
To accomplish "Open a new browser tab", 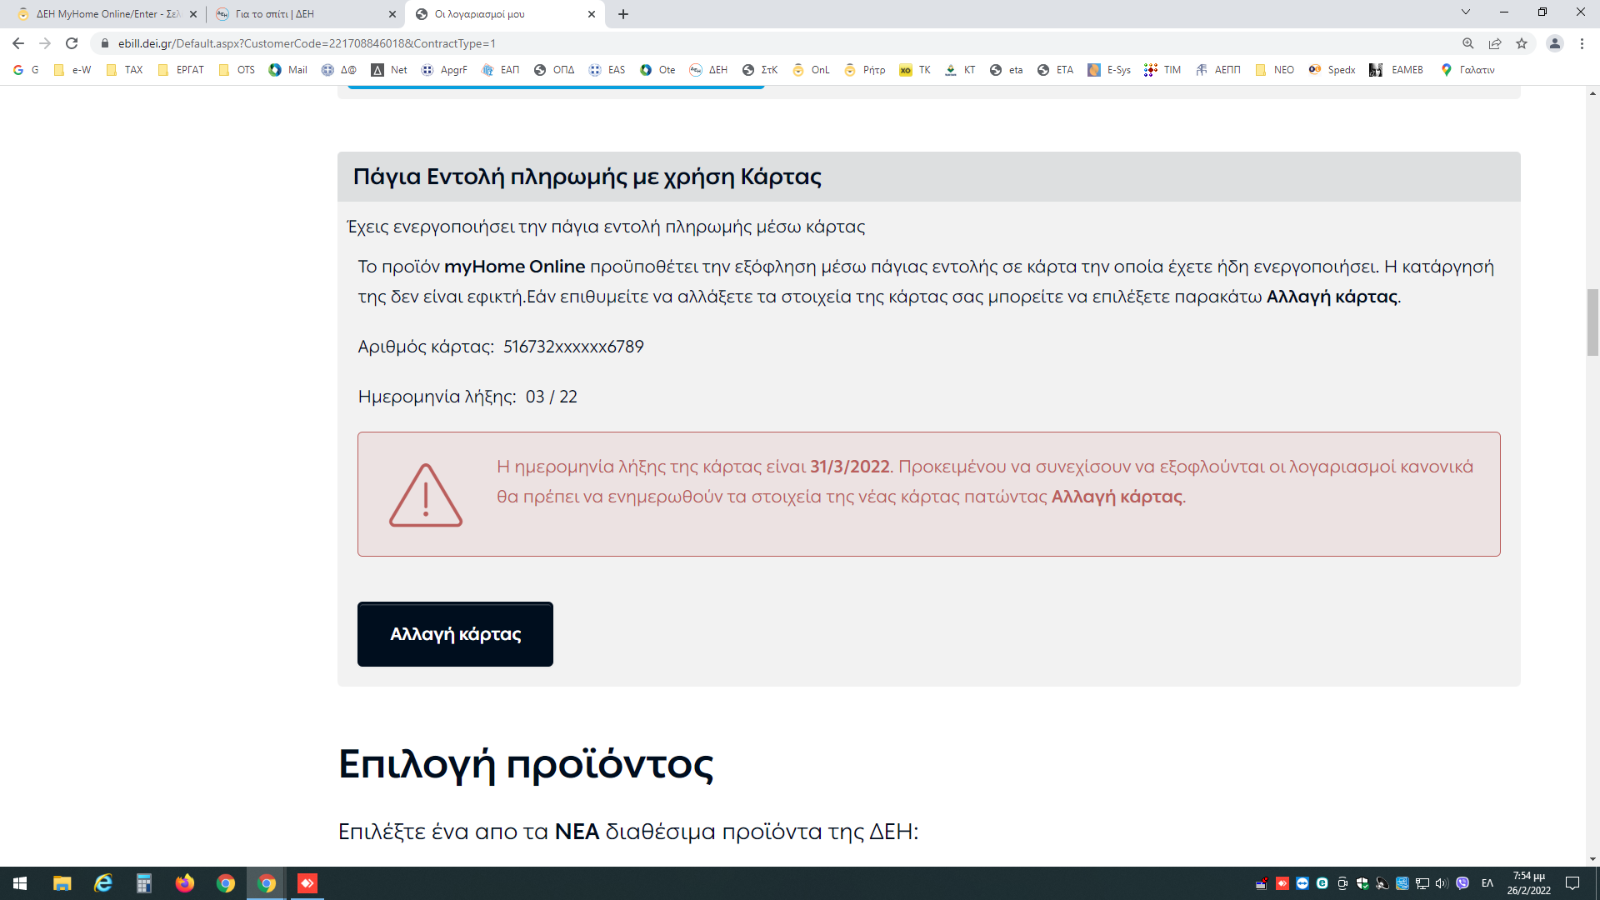I will point(623,14).
